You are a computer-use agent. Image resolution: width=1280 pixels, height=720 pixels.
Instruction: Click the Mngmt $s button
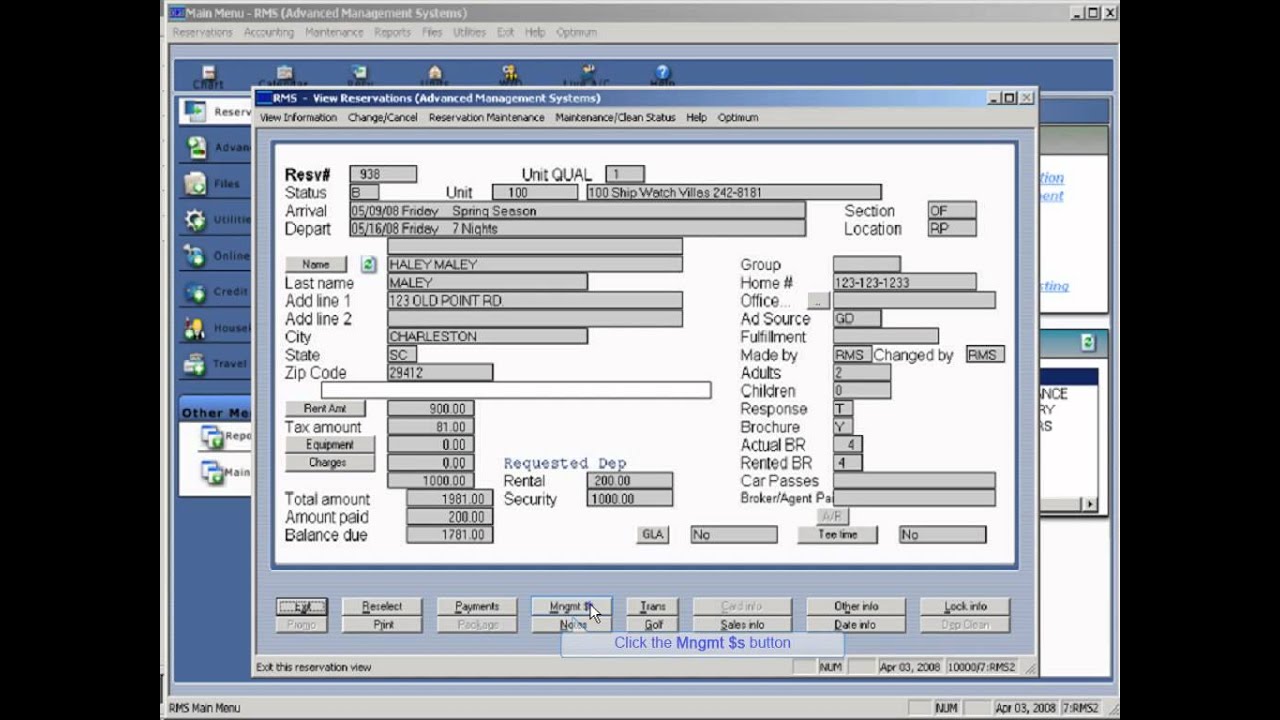(x=571, y=606)
